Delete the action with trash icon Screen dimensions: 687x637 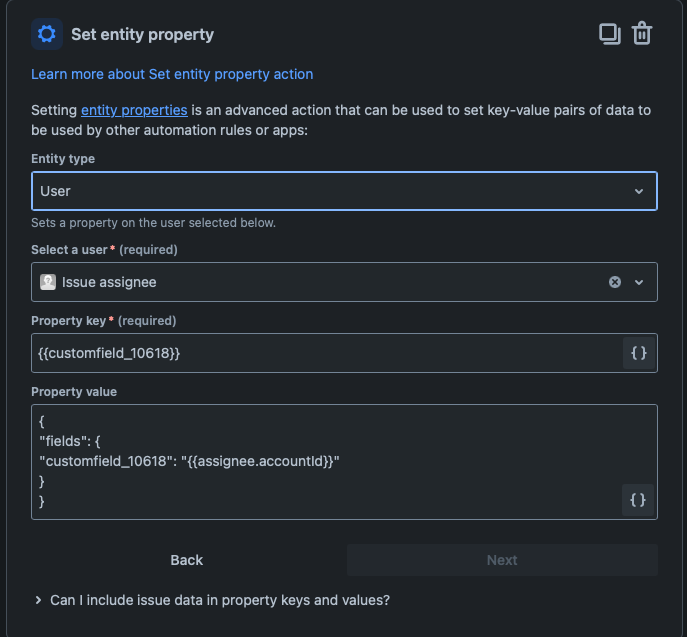[642, 33]
